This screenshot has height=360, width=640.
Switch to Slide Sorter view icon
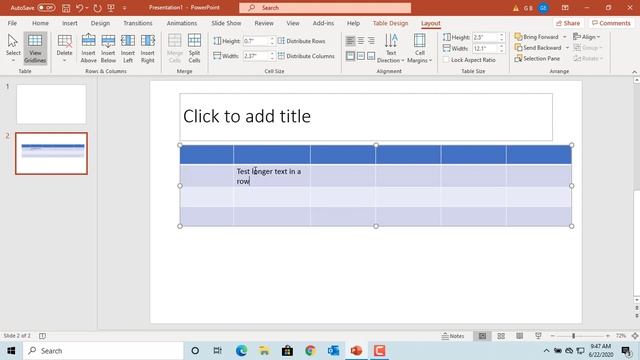(501, 336)
